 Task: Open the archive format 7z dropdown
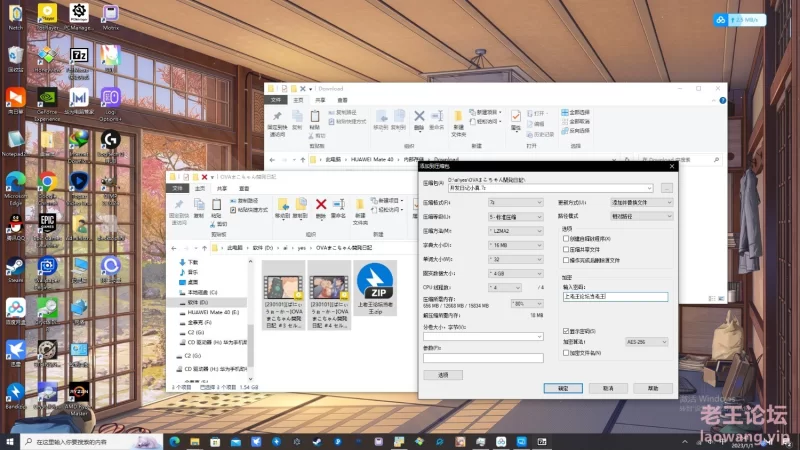[x=515, y=203]
